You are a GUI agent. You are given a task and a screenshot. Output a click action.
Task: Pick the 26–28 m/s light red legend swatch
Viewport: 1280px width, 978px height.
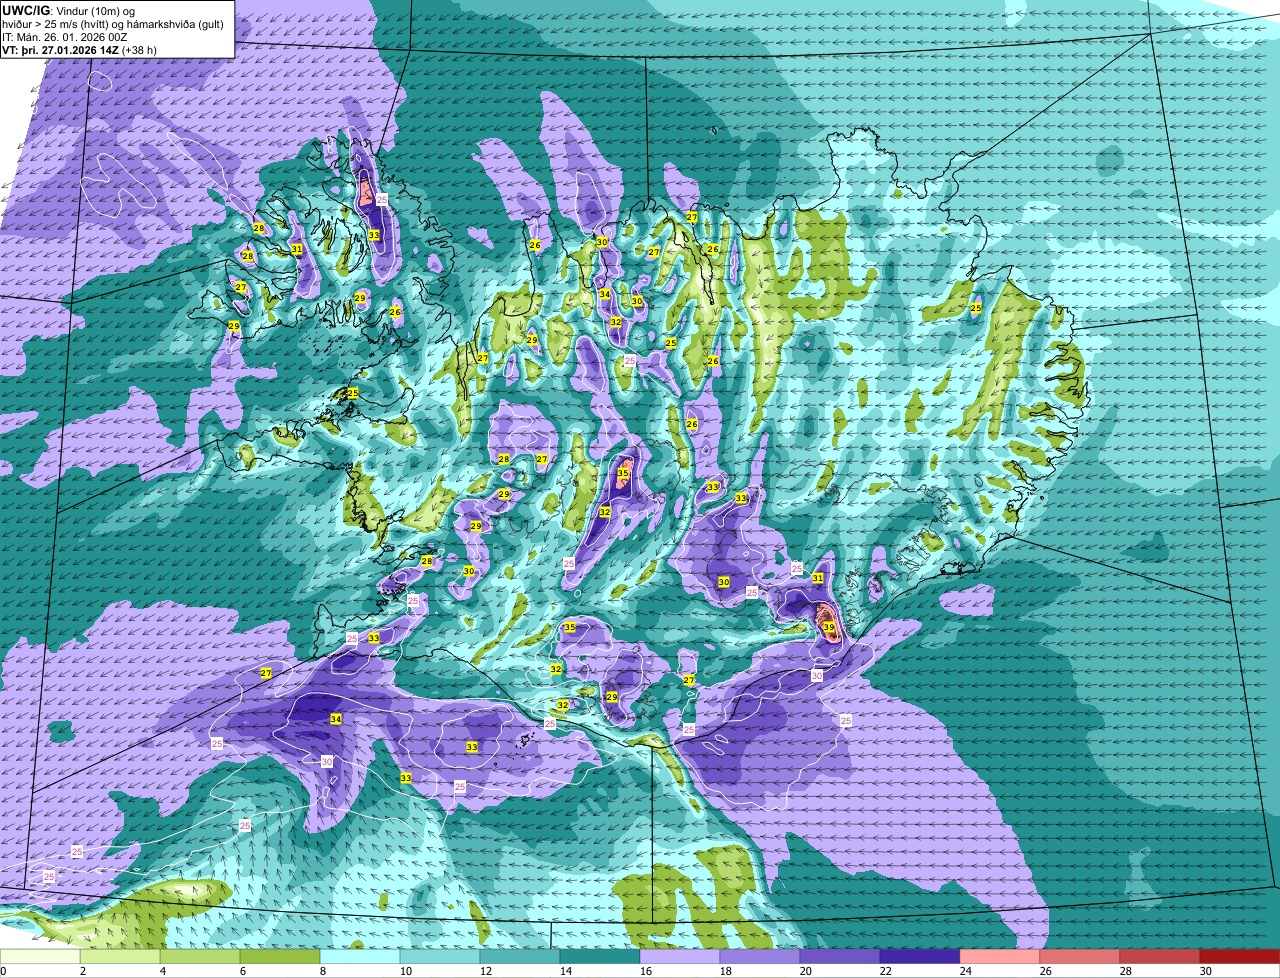(x=1080, y=957)
